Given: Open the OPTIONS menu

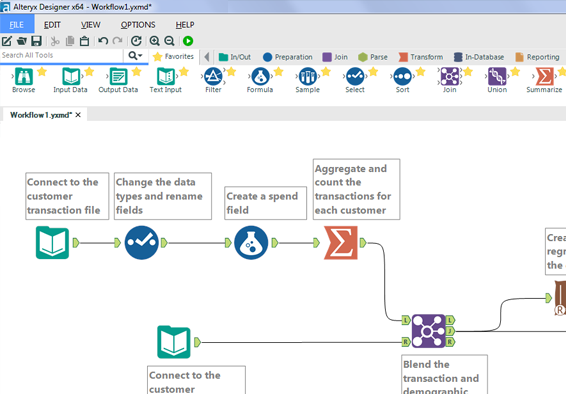Looking at the screenshot, I should point(138,25).
